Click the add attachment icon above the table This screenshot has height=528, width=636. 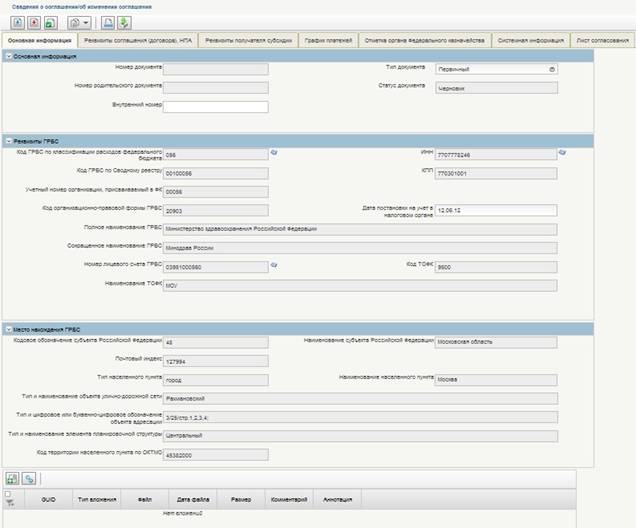pos(12,479)
